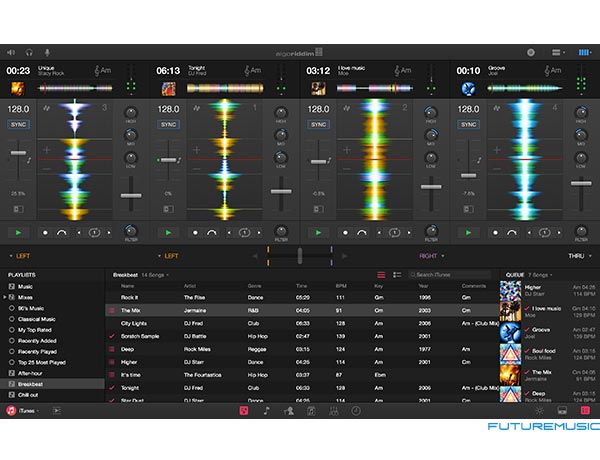Open the Queue 7 Songs dropdown
600x460 pixels.
point(529,275)
